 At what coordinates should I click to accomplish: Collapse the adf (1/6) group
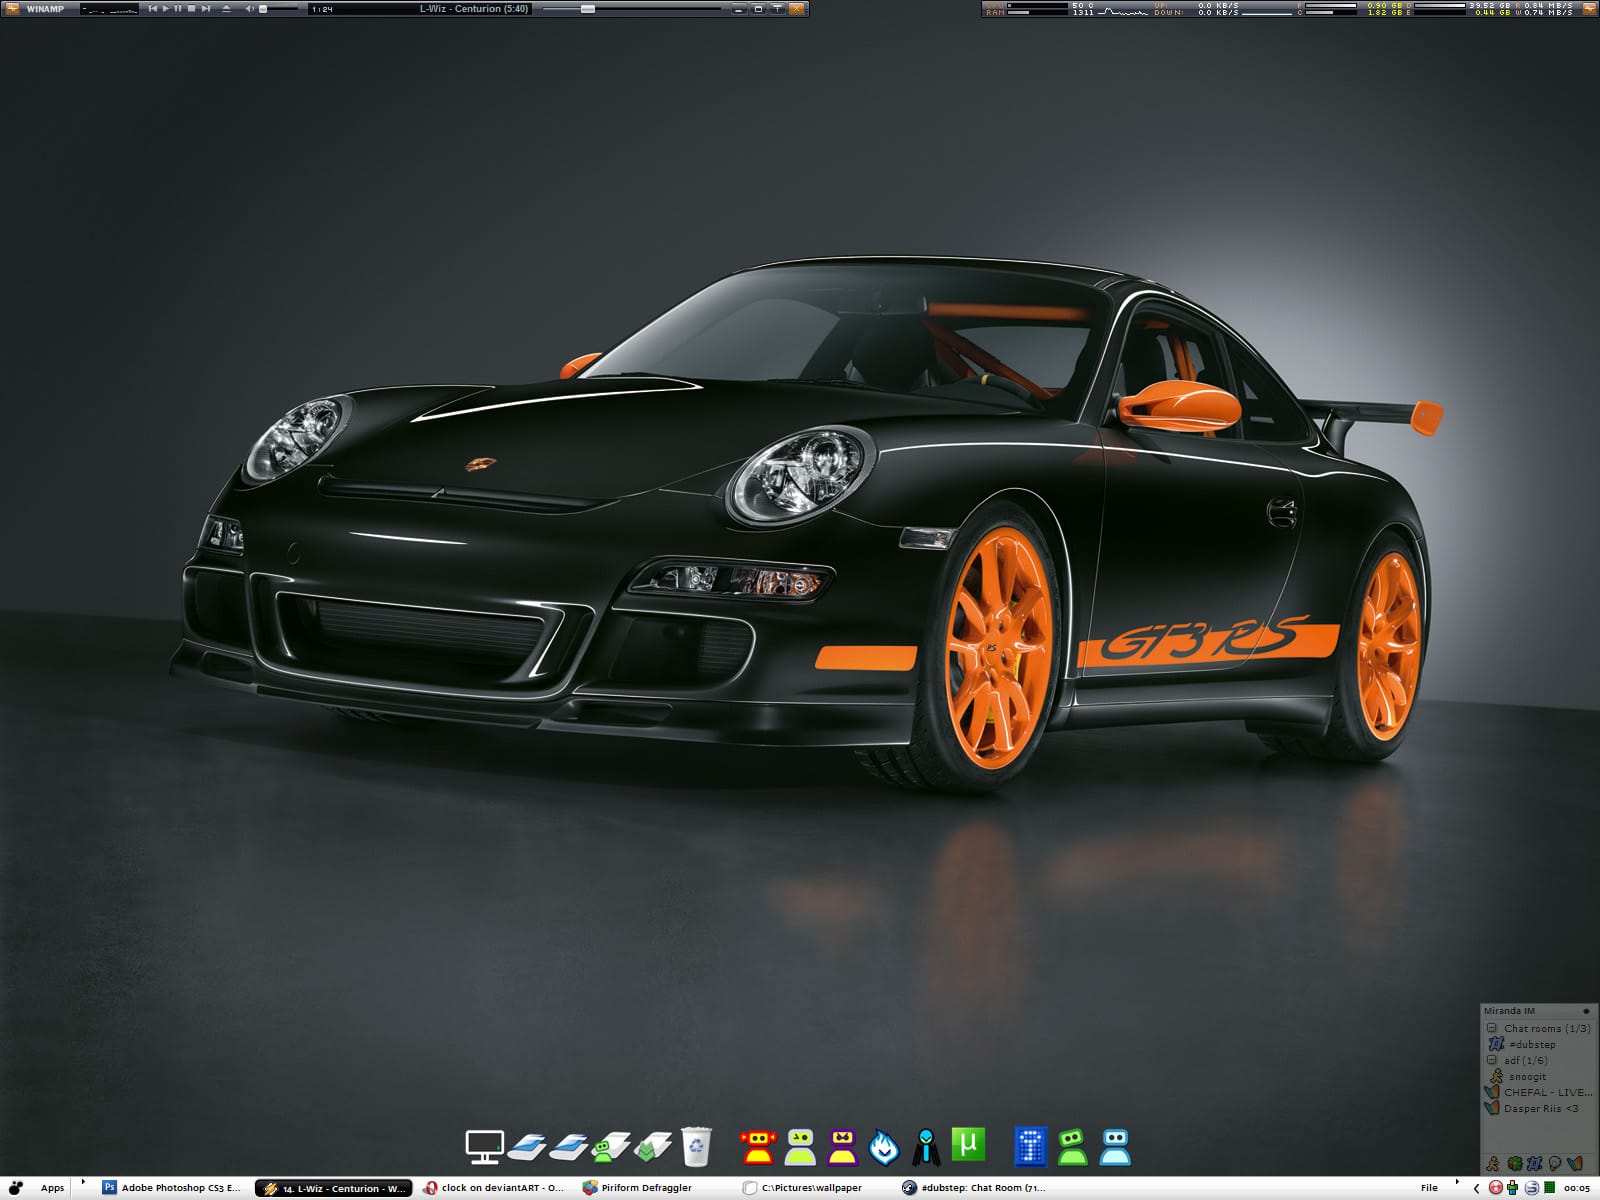(1492, 1060)
